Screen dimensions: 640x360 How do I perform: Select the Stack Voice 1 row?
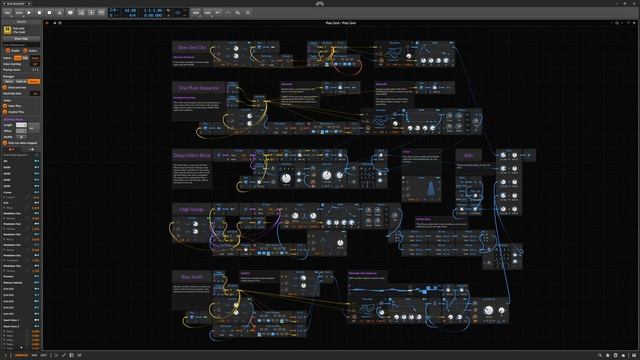point(21,320)
